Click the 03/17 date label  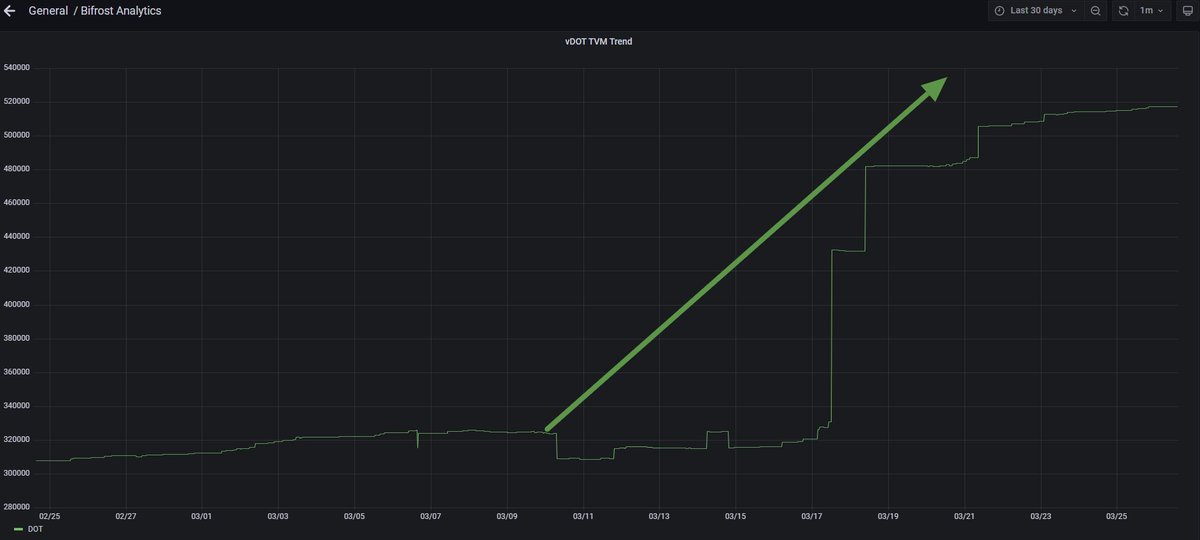(811, 516)
